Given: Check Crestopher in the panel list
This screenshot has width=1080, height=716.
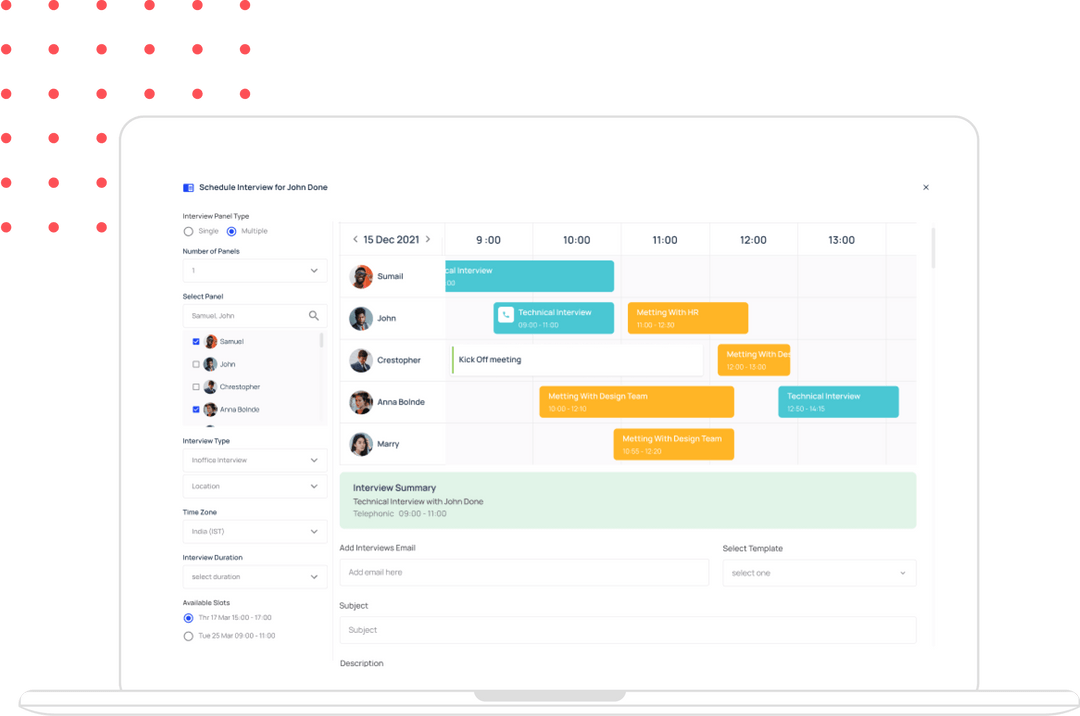Looking at the screenshot, I should click(x=196, y=387).
